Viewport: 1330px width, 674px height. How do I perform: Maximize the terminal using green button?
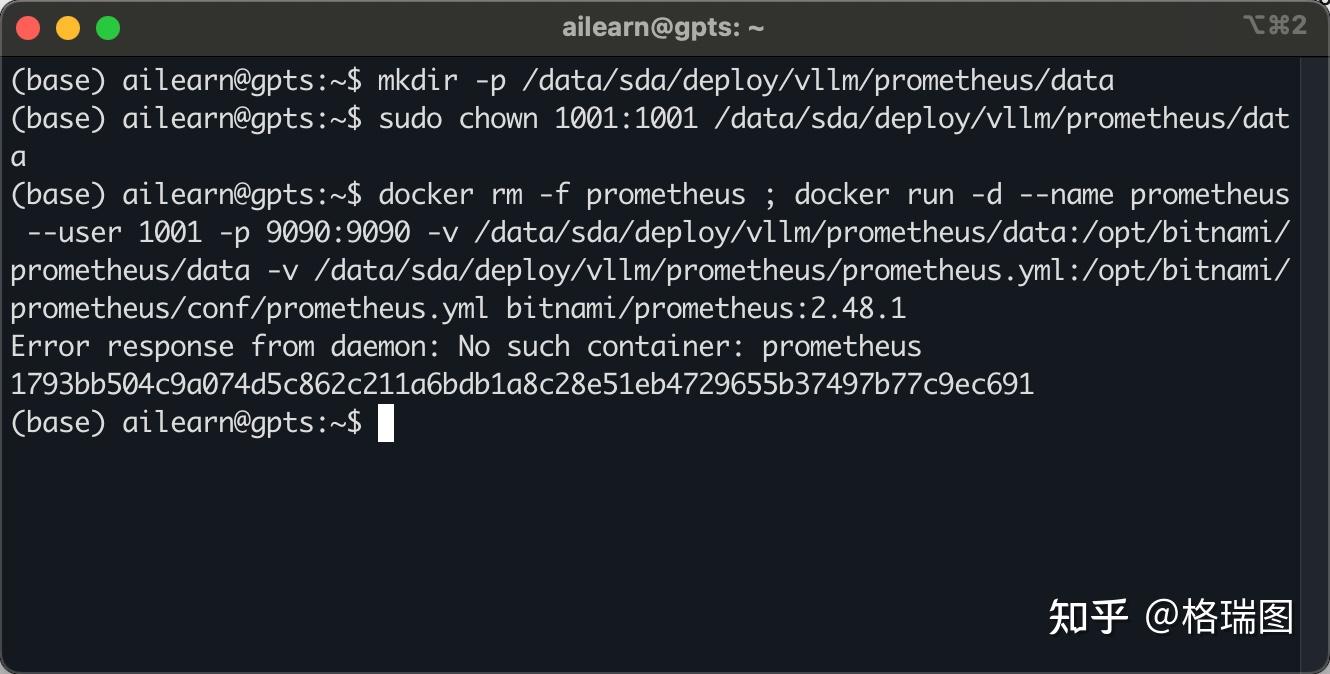108,29
